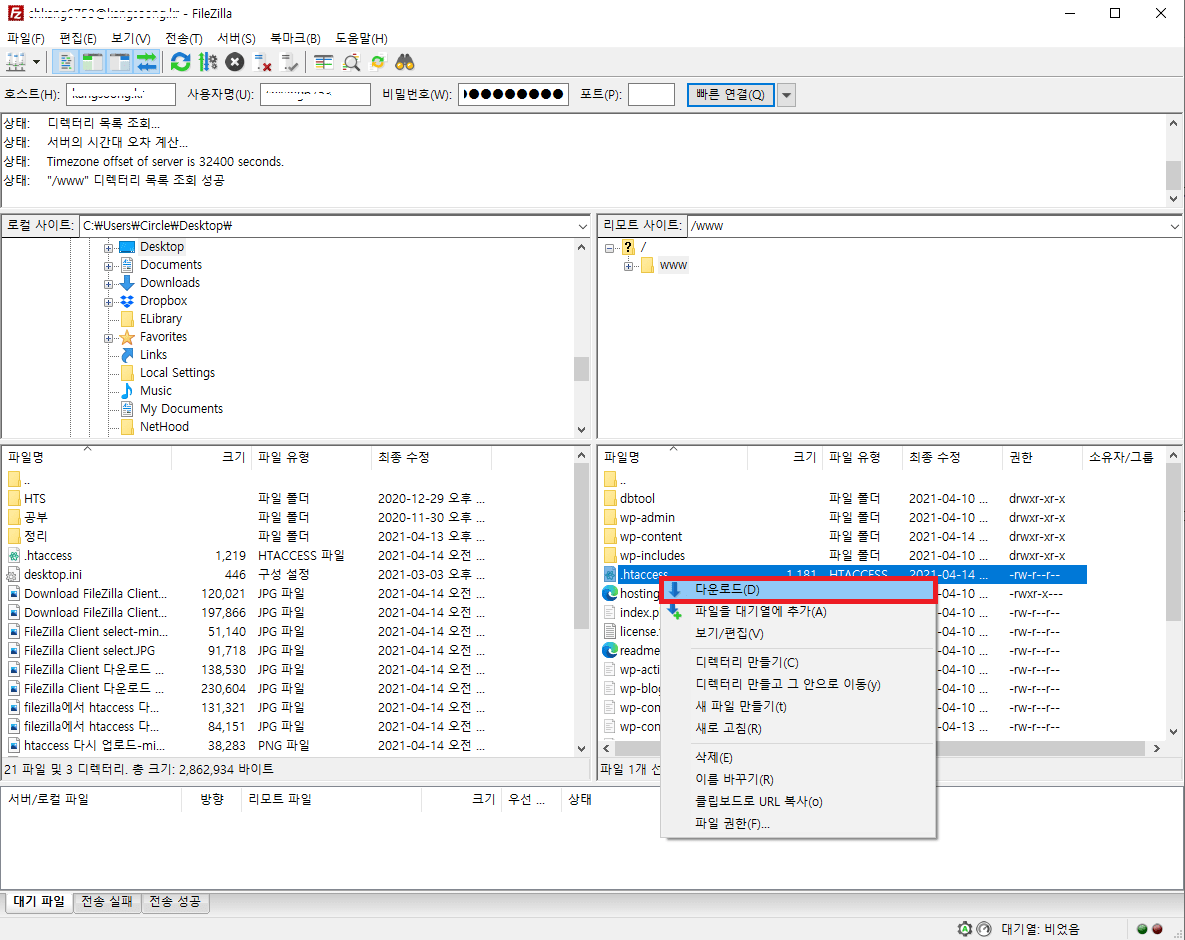Toggle synchronized browsing
This screenshot has width=1185, height=940.
pos(376,61)
